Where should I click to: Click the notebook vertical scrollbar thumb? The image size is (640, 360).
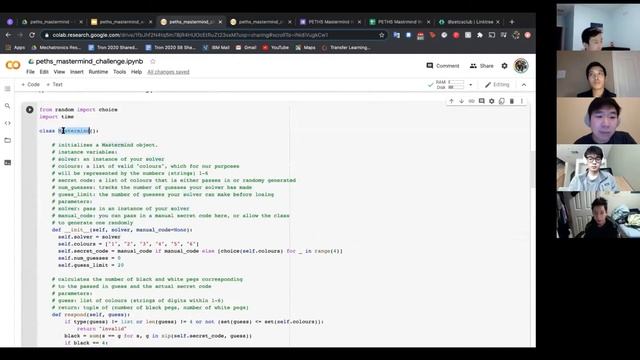(x=533, y=169)
